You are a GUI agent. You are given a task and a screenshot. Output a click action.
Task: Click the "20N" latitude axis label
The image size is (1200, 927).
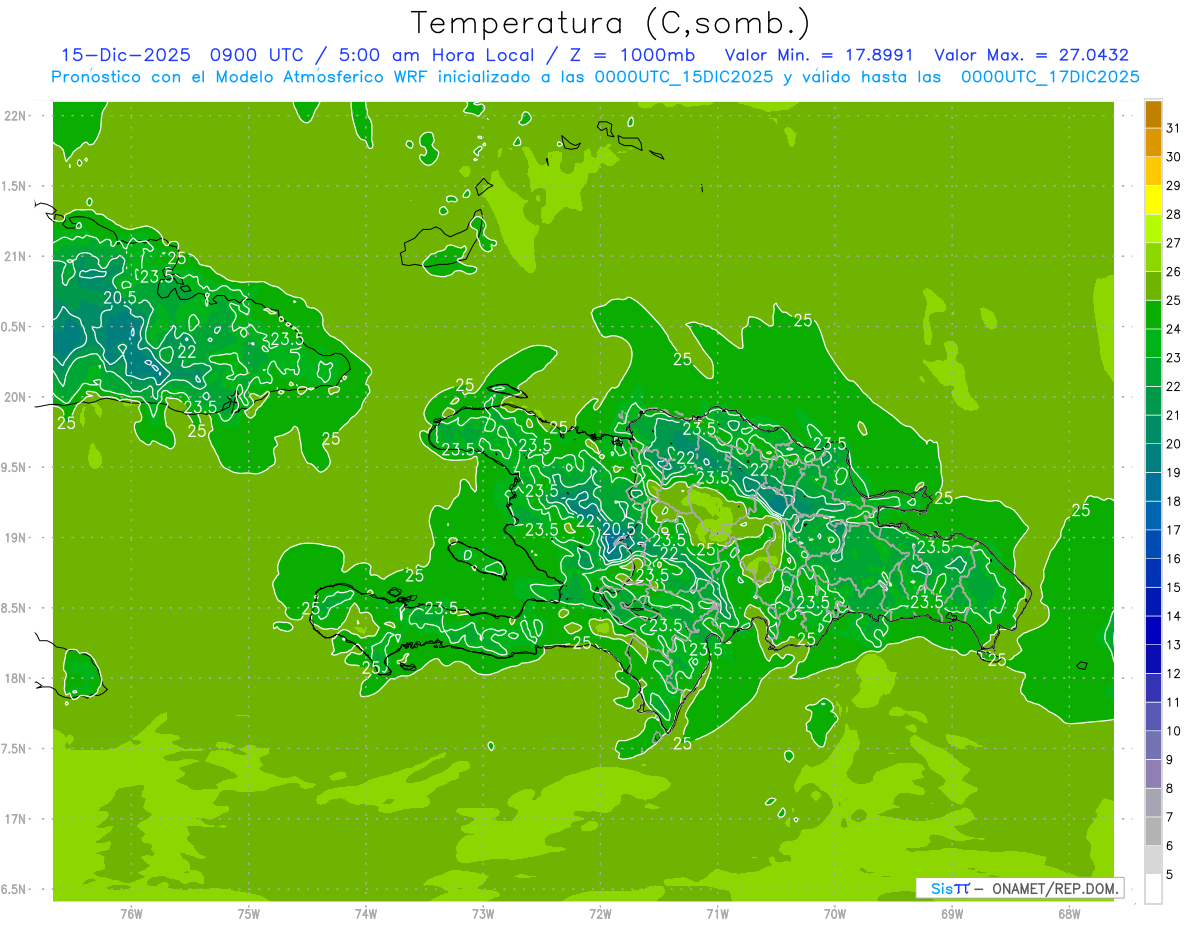[x=17, y=397]
